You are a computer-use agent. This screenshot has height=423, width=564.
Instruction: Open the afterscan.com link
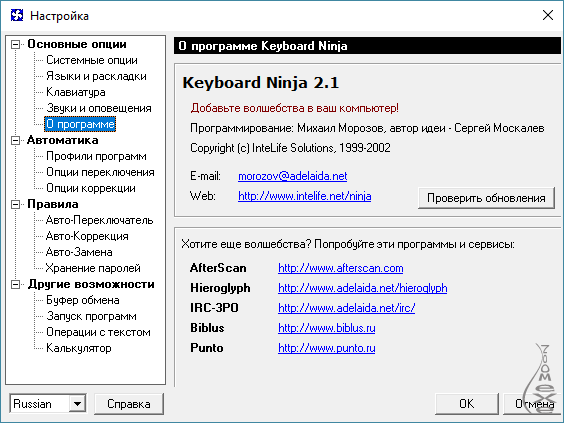341,268
